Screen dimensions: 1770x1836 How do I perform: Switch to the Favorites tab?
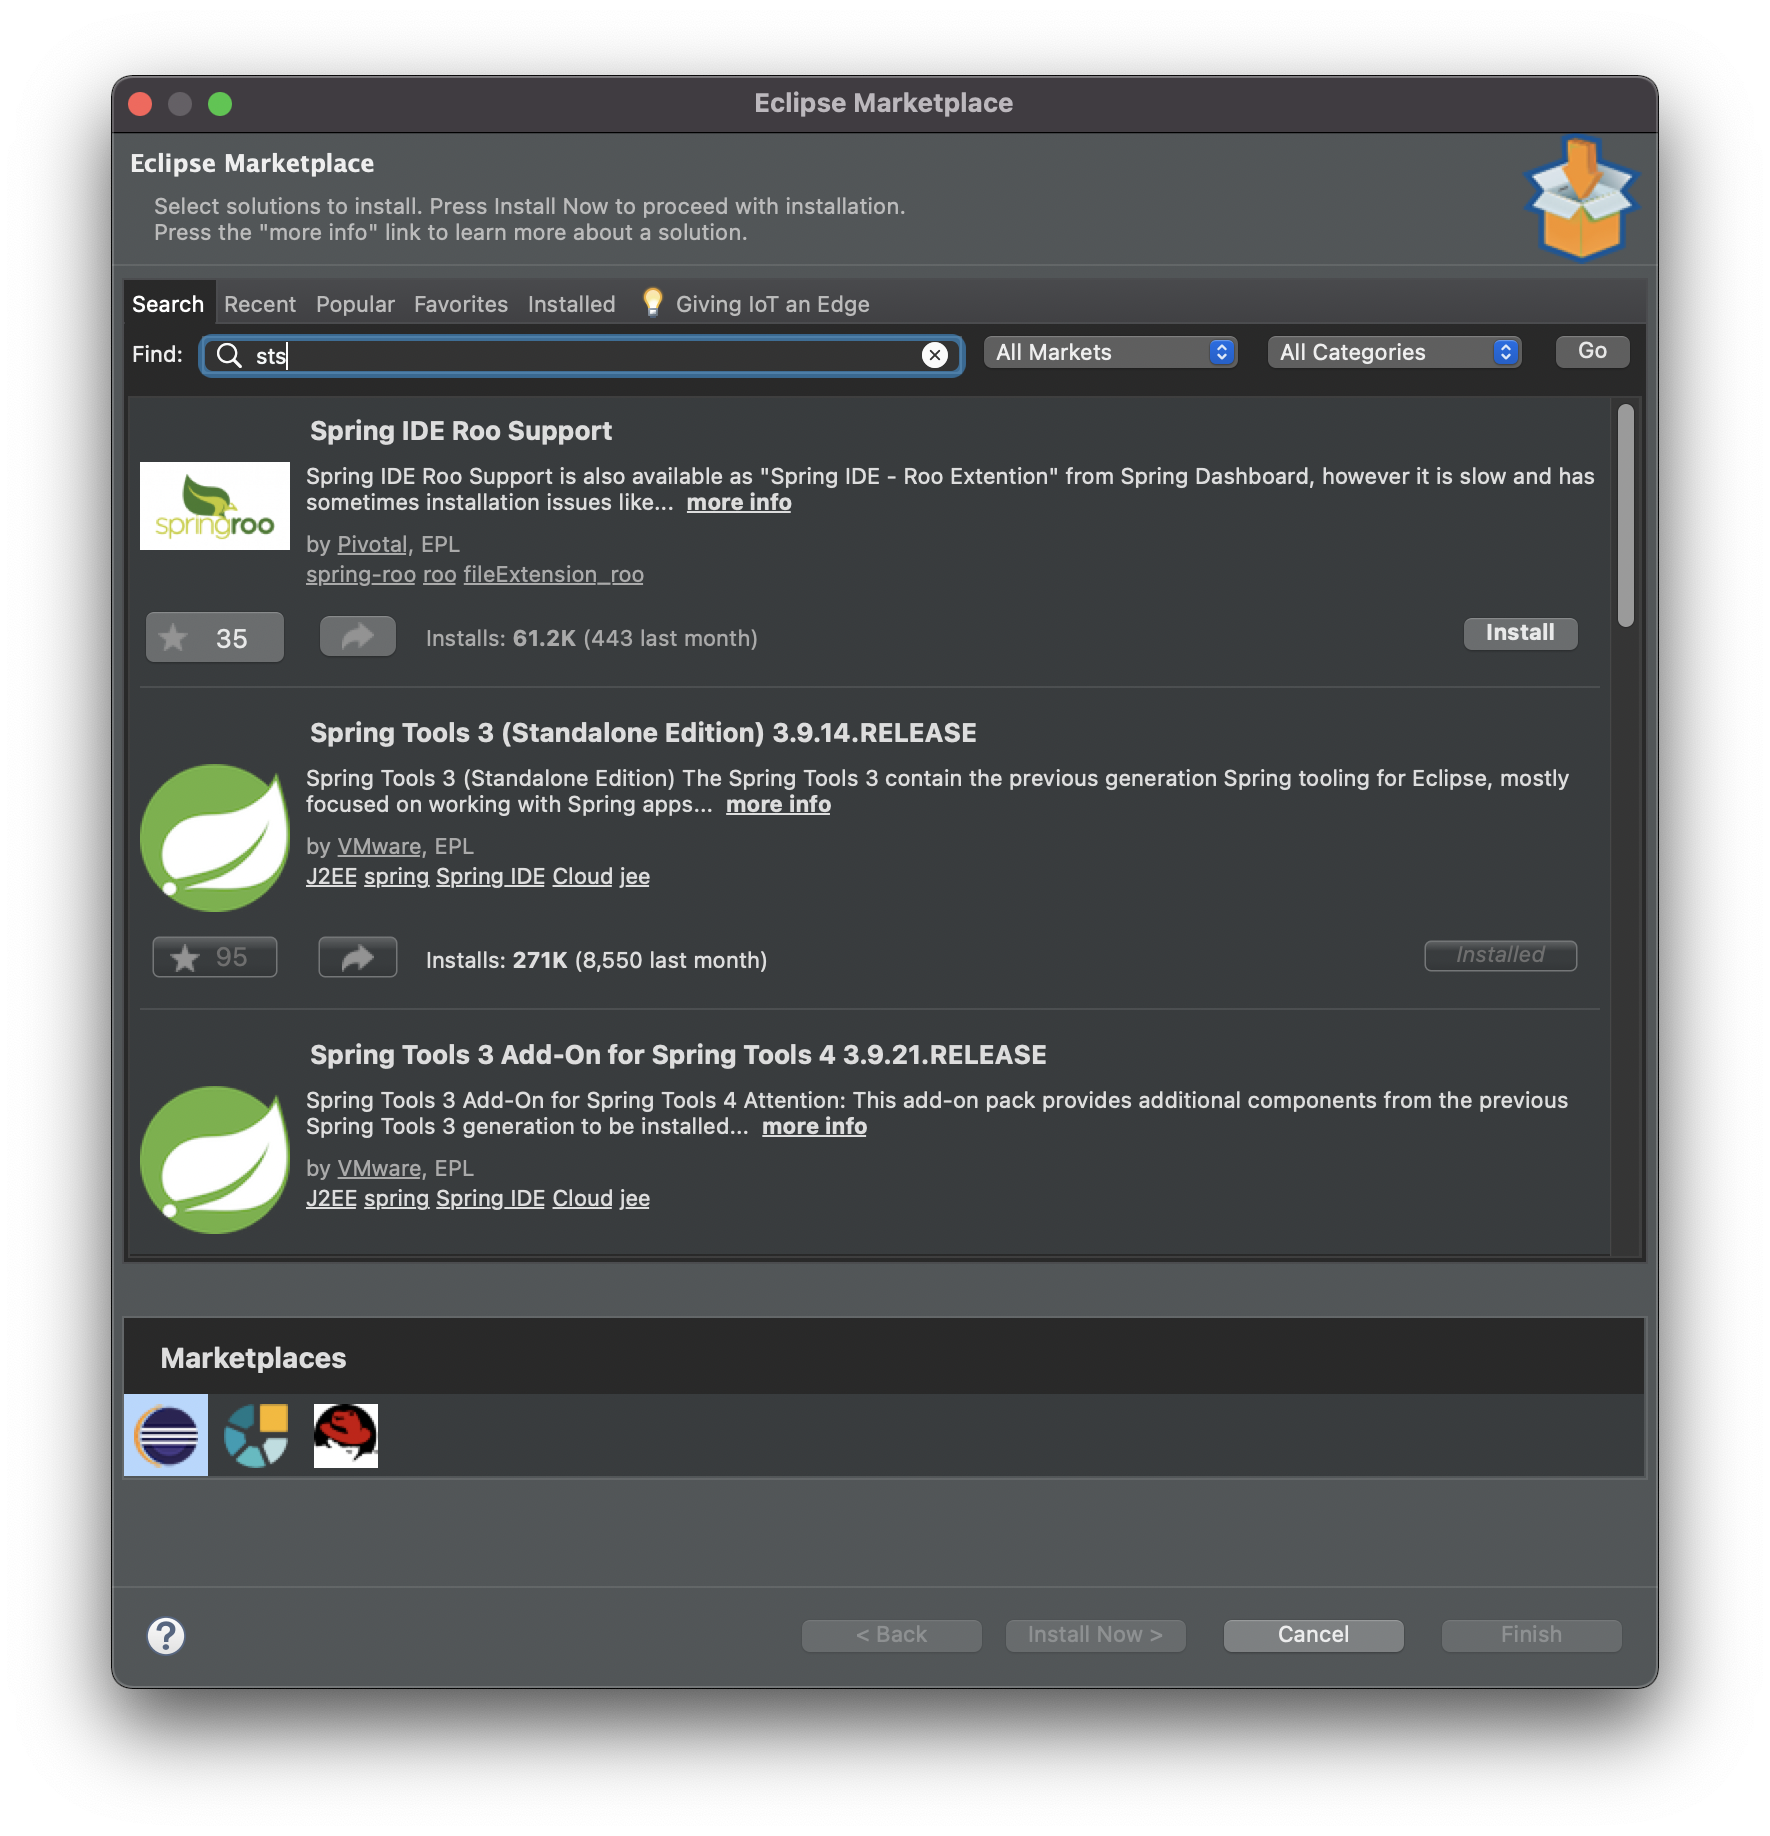point(461,304)
